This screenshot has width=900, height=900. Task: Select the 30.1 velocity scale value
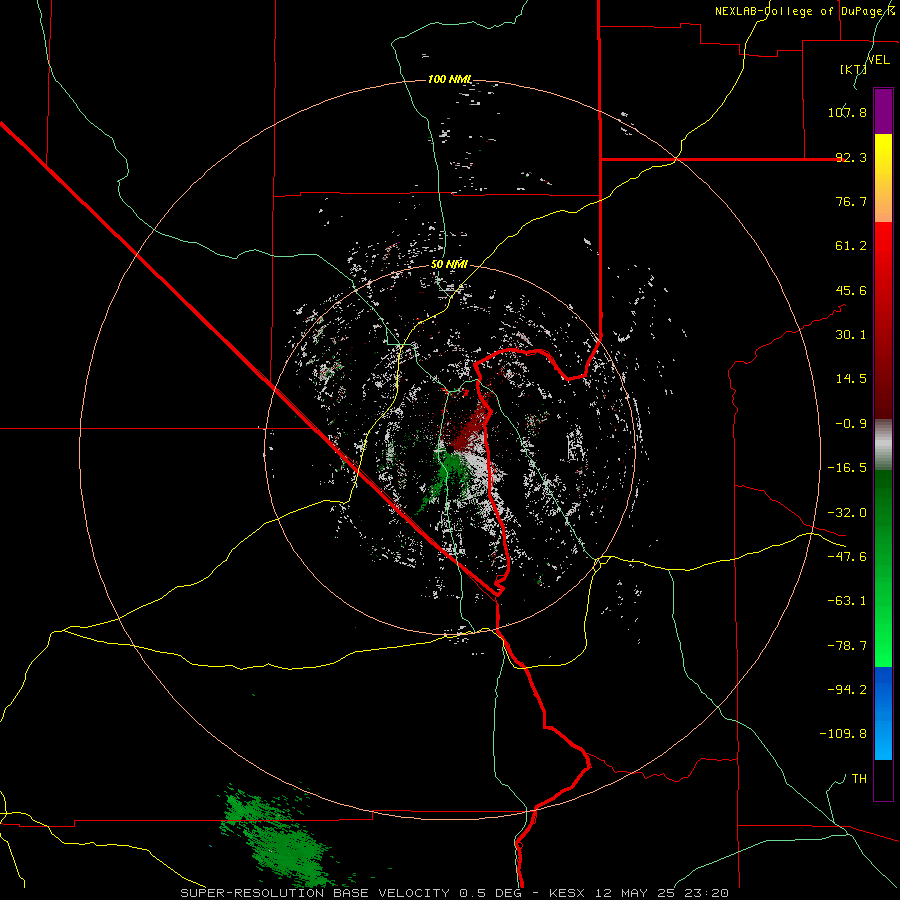point(851,335)
